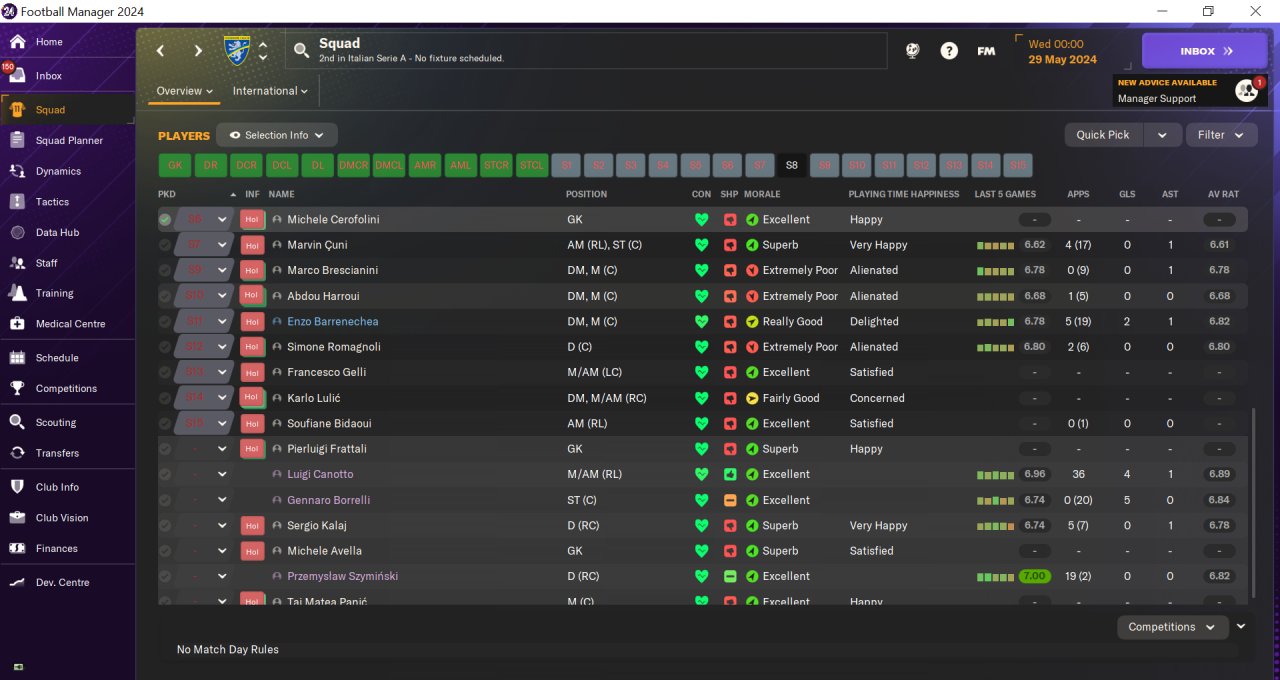Open the Dynamics sidebar icon
Viewport: 1280px width, 680px height.
point(17,171)
